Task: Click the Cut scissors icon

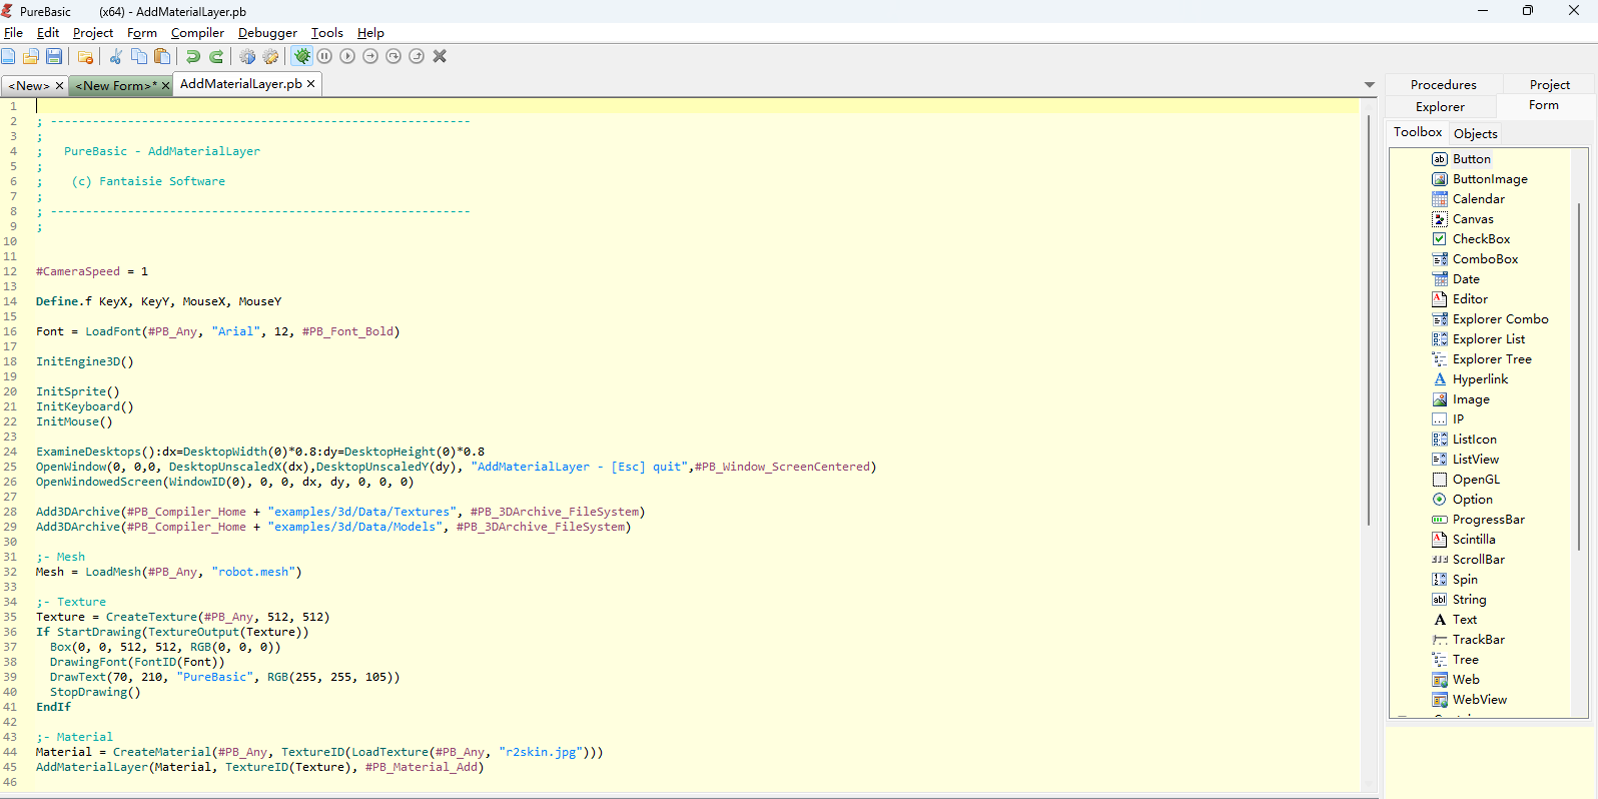Action: tap(116, 57)
